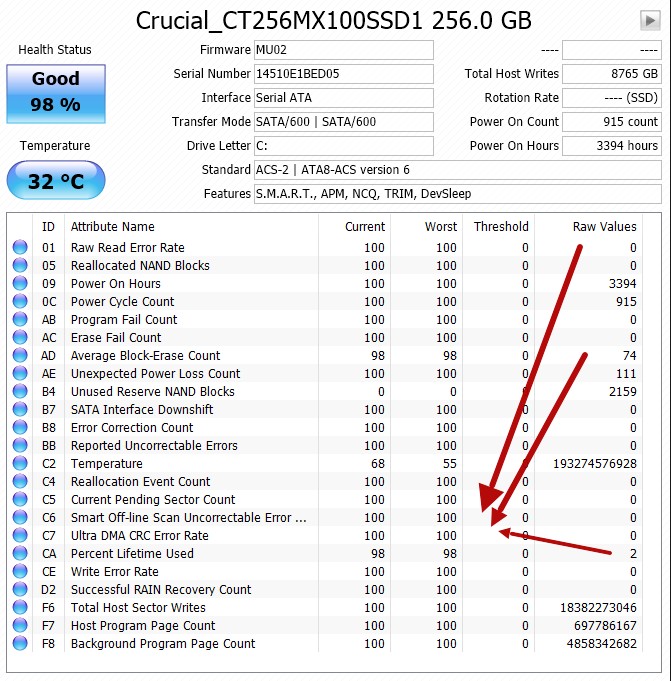Click the Good 98 % health status button
The width and height of the screenshot is (671, 681).
point(56,93)
